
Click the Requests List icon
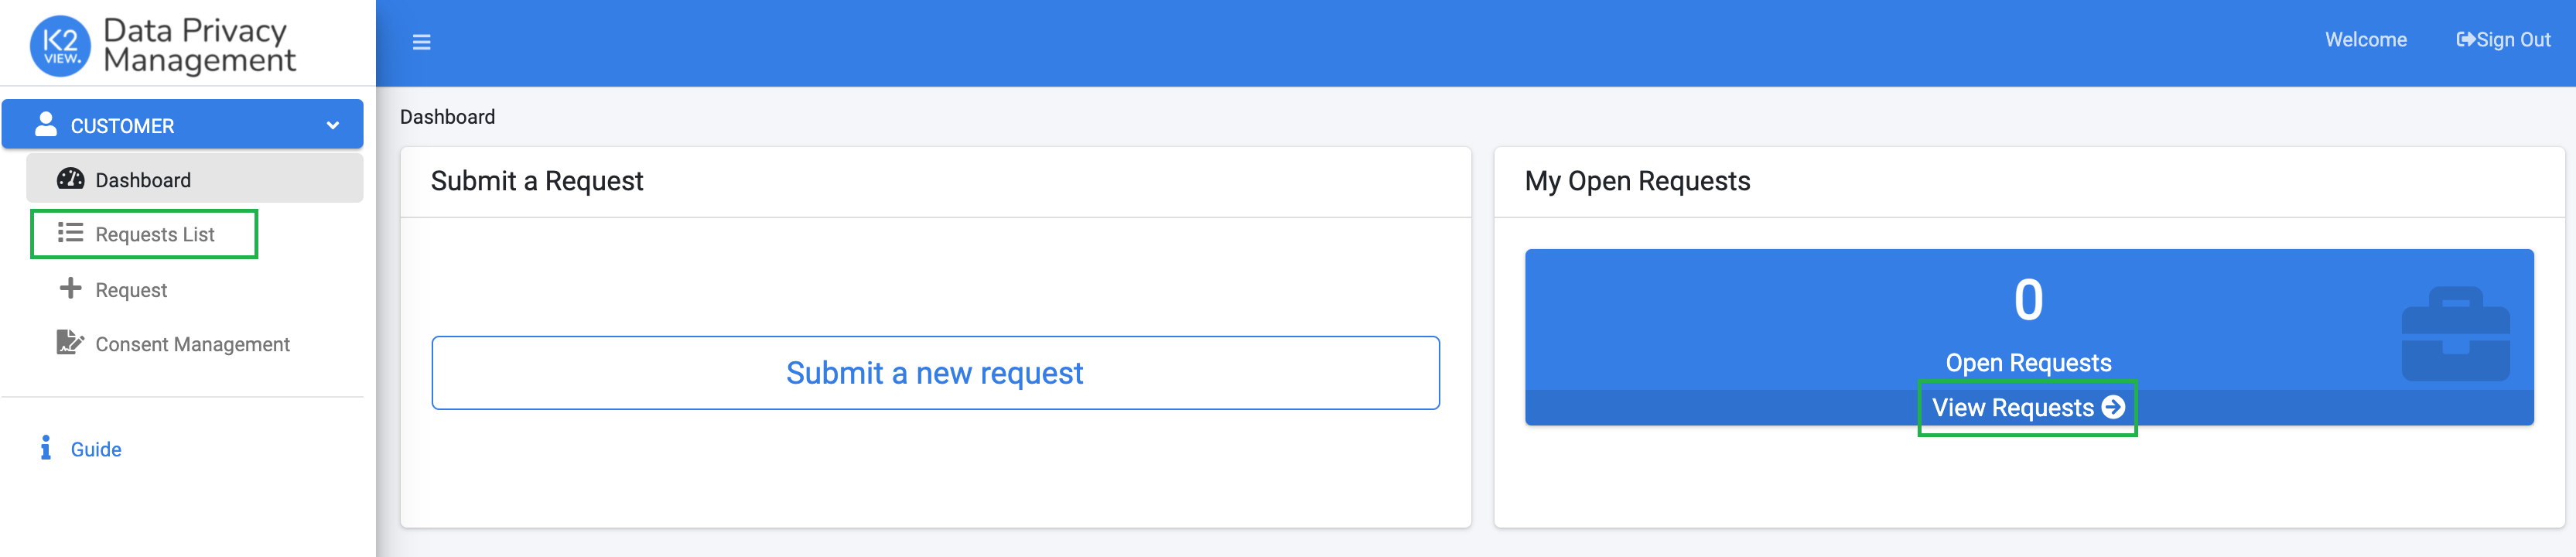tap(70, 233)
